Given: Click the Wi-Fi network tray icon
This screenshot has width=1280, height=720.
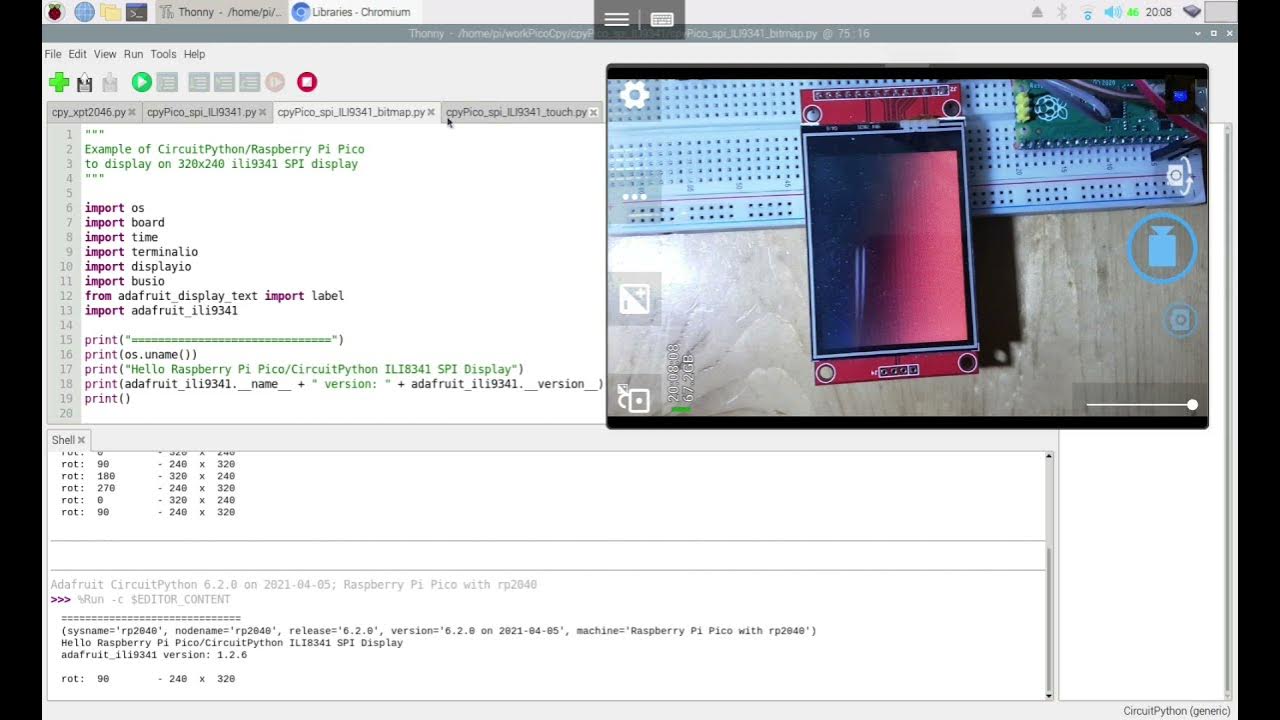Looking at the screenshot, I should coord(1087,12).
